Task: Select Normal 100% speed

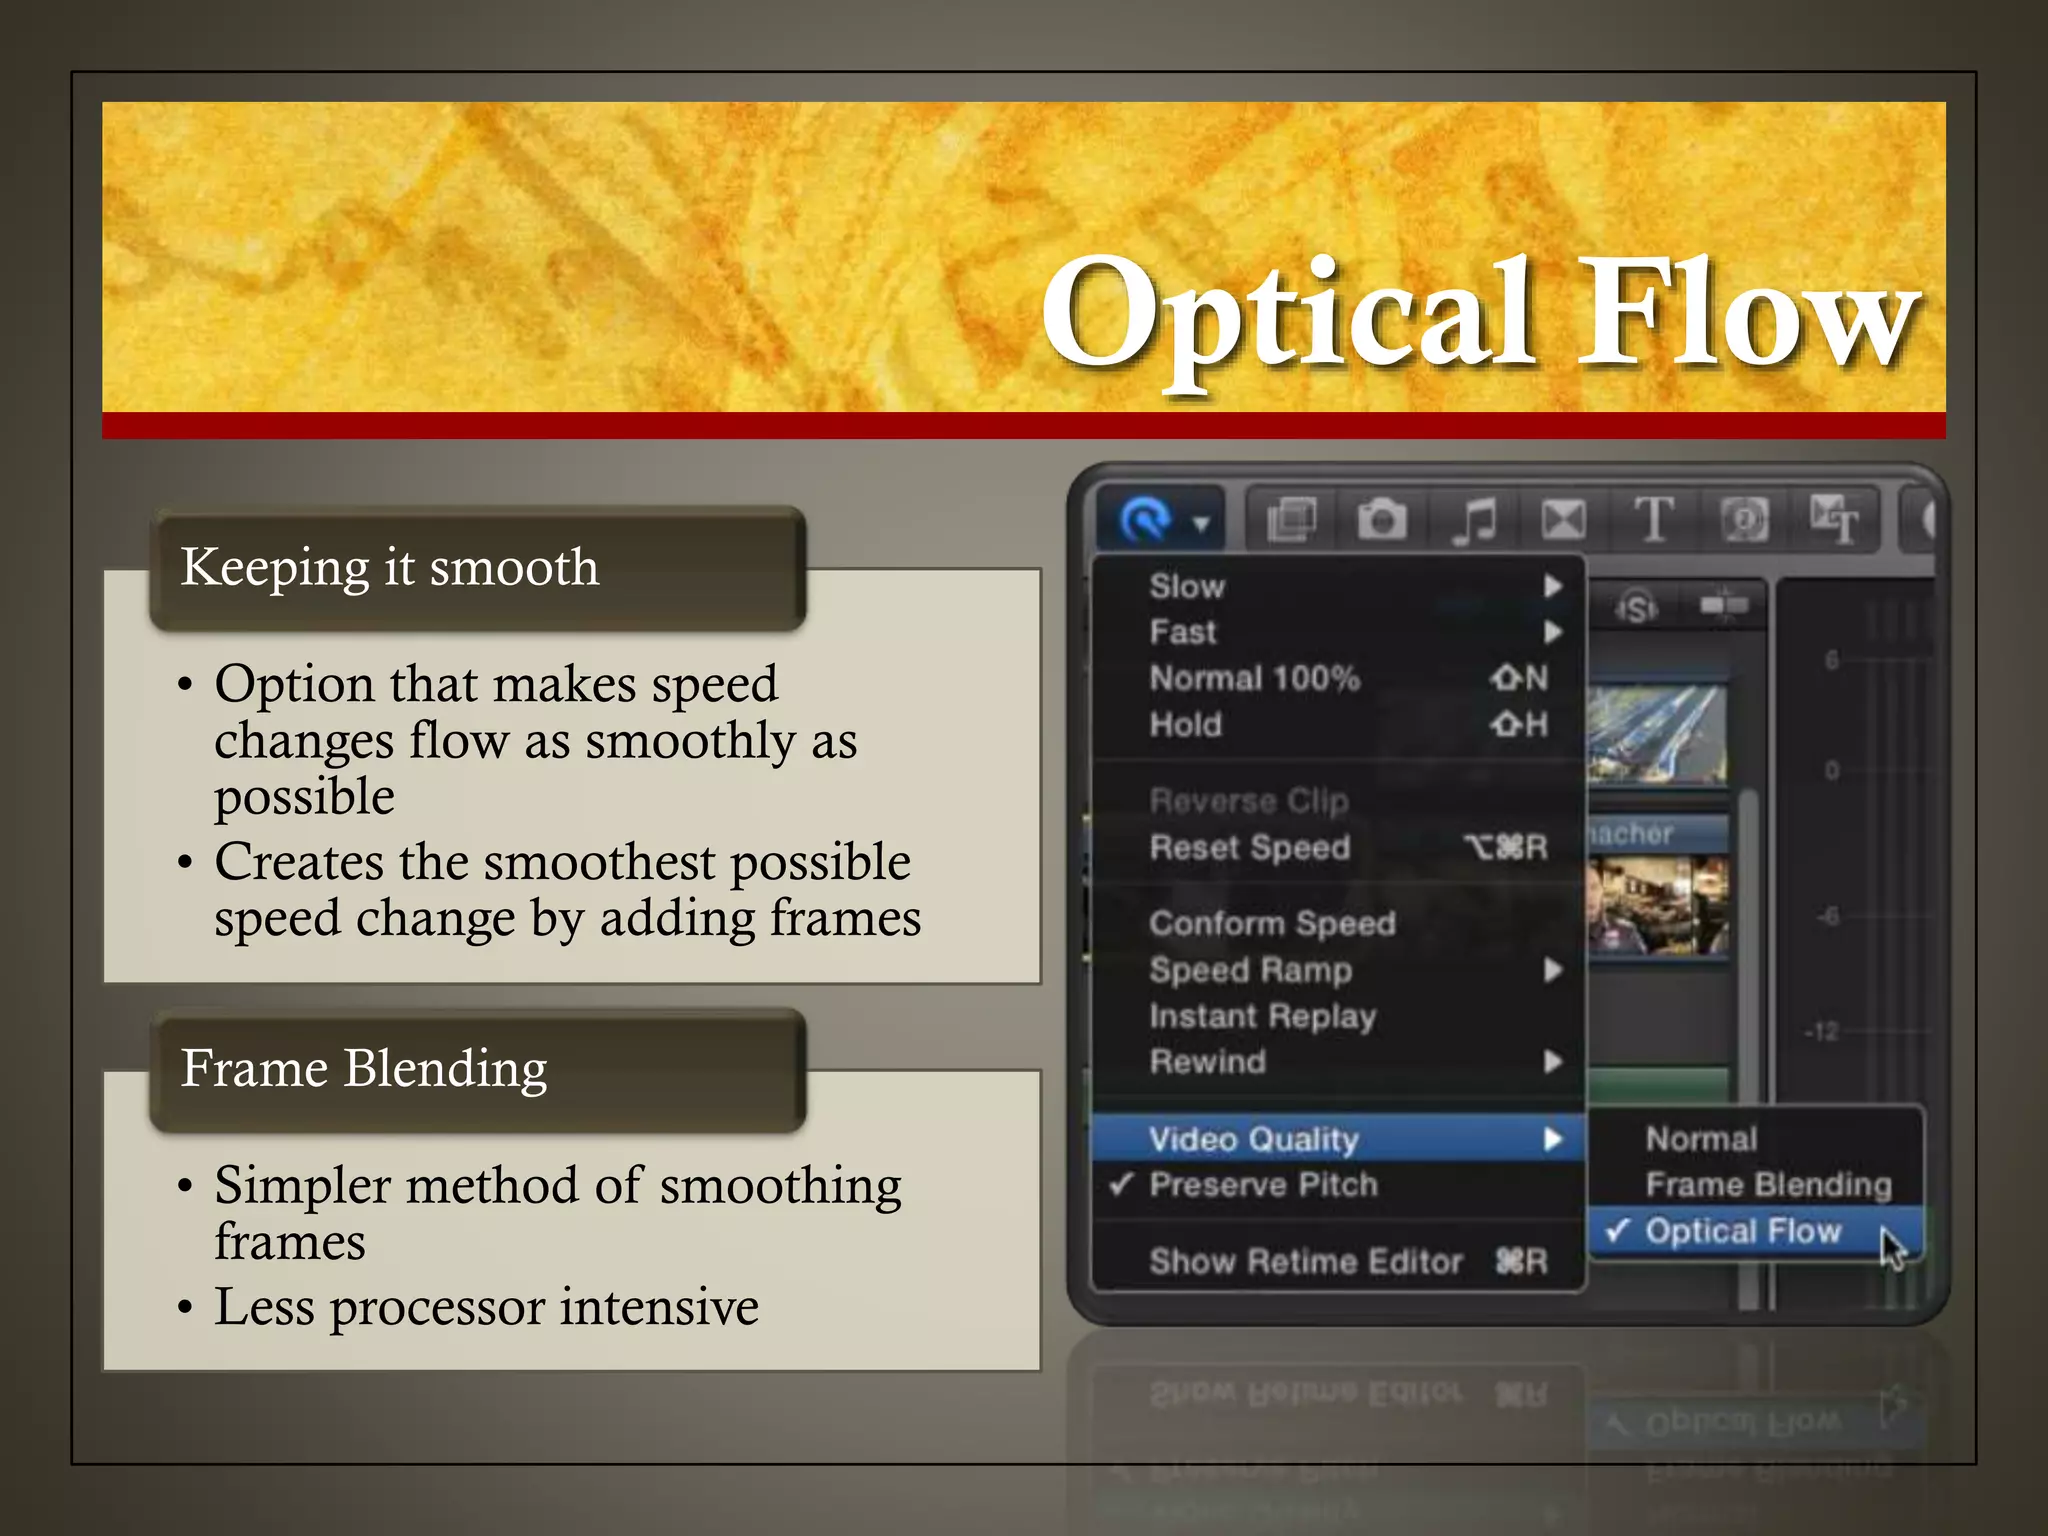Action: [1340, 678]
